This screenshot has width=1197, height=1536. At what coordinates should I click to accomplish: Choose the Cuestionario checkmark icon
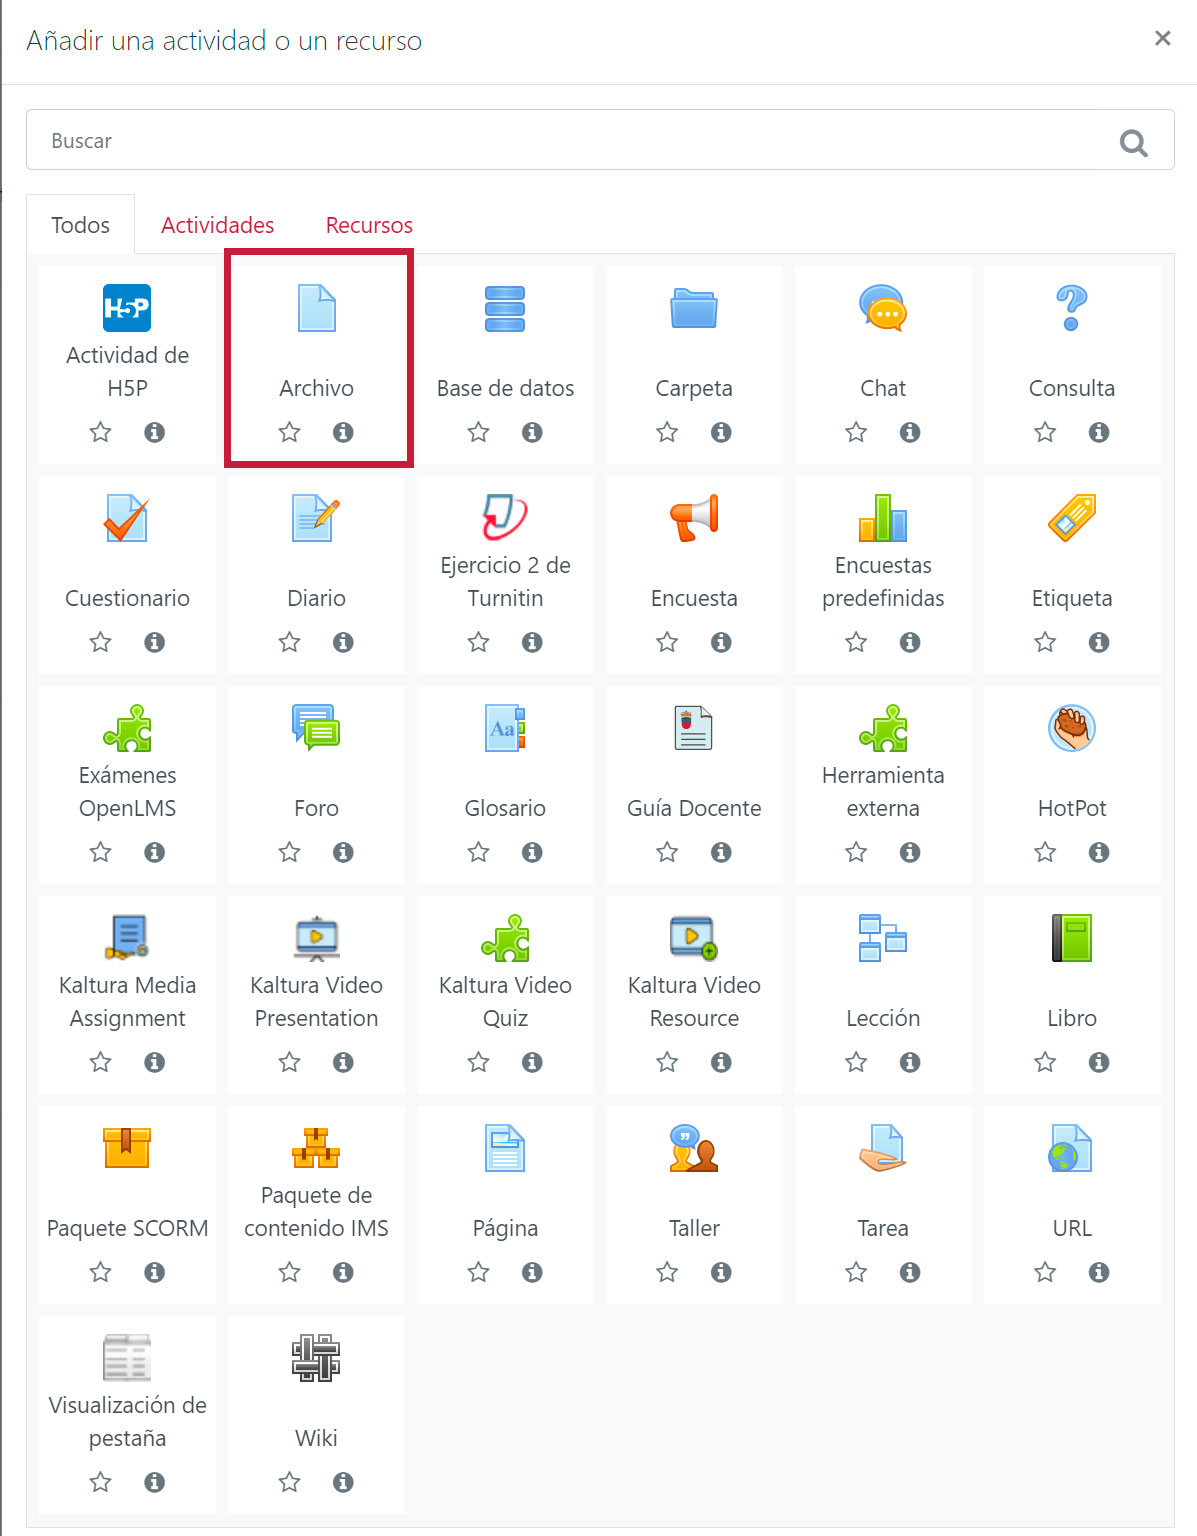(127, 518)
